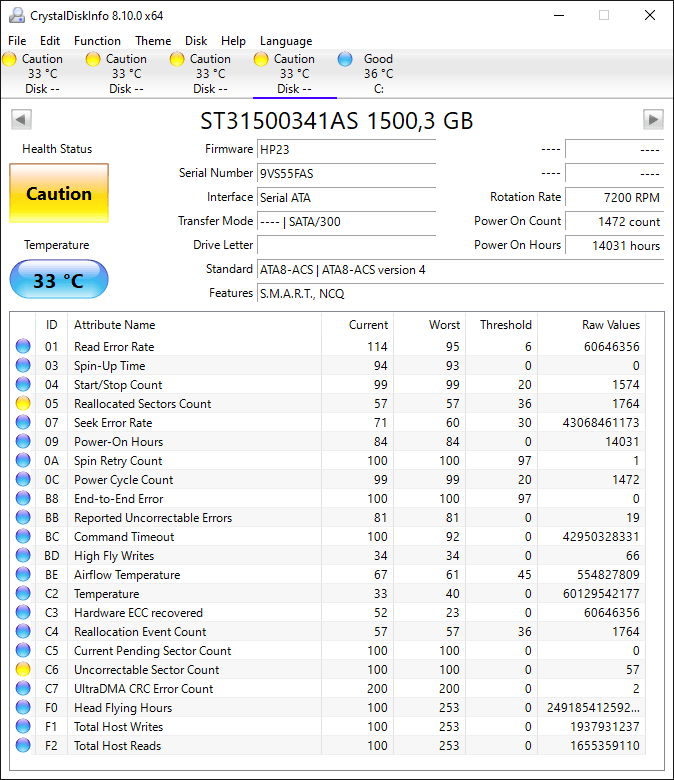The height and width of the screenshot is (780, 674).
Task: Click the CrystalDiskInfo app icon in title bar
Action: [x=17, y=15]
